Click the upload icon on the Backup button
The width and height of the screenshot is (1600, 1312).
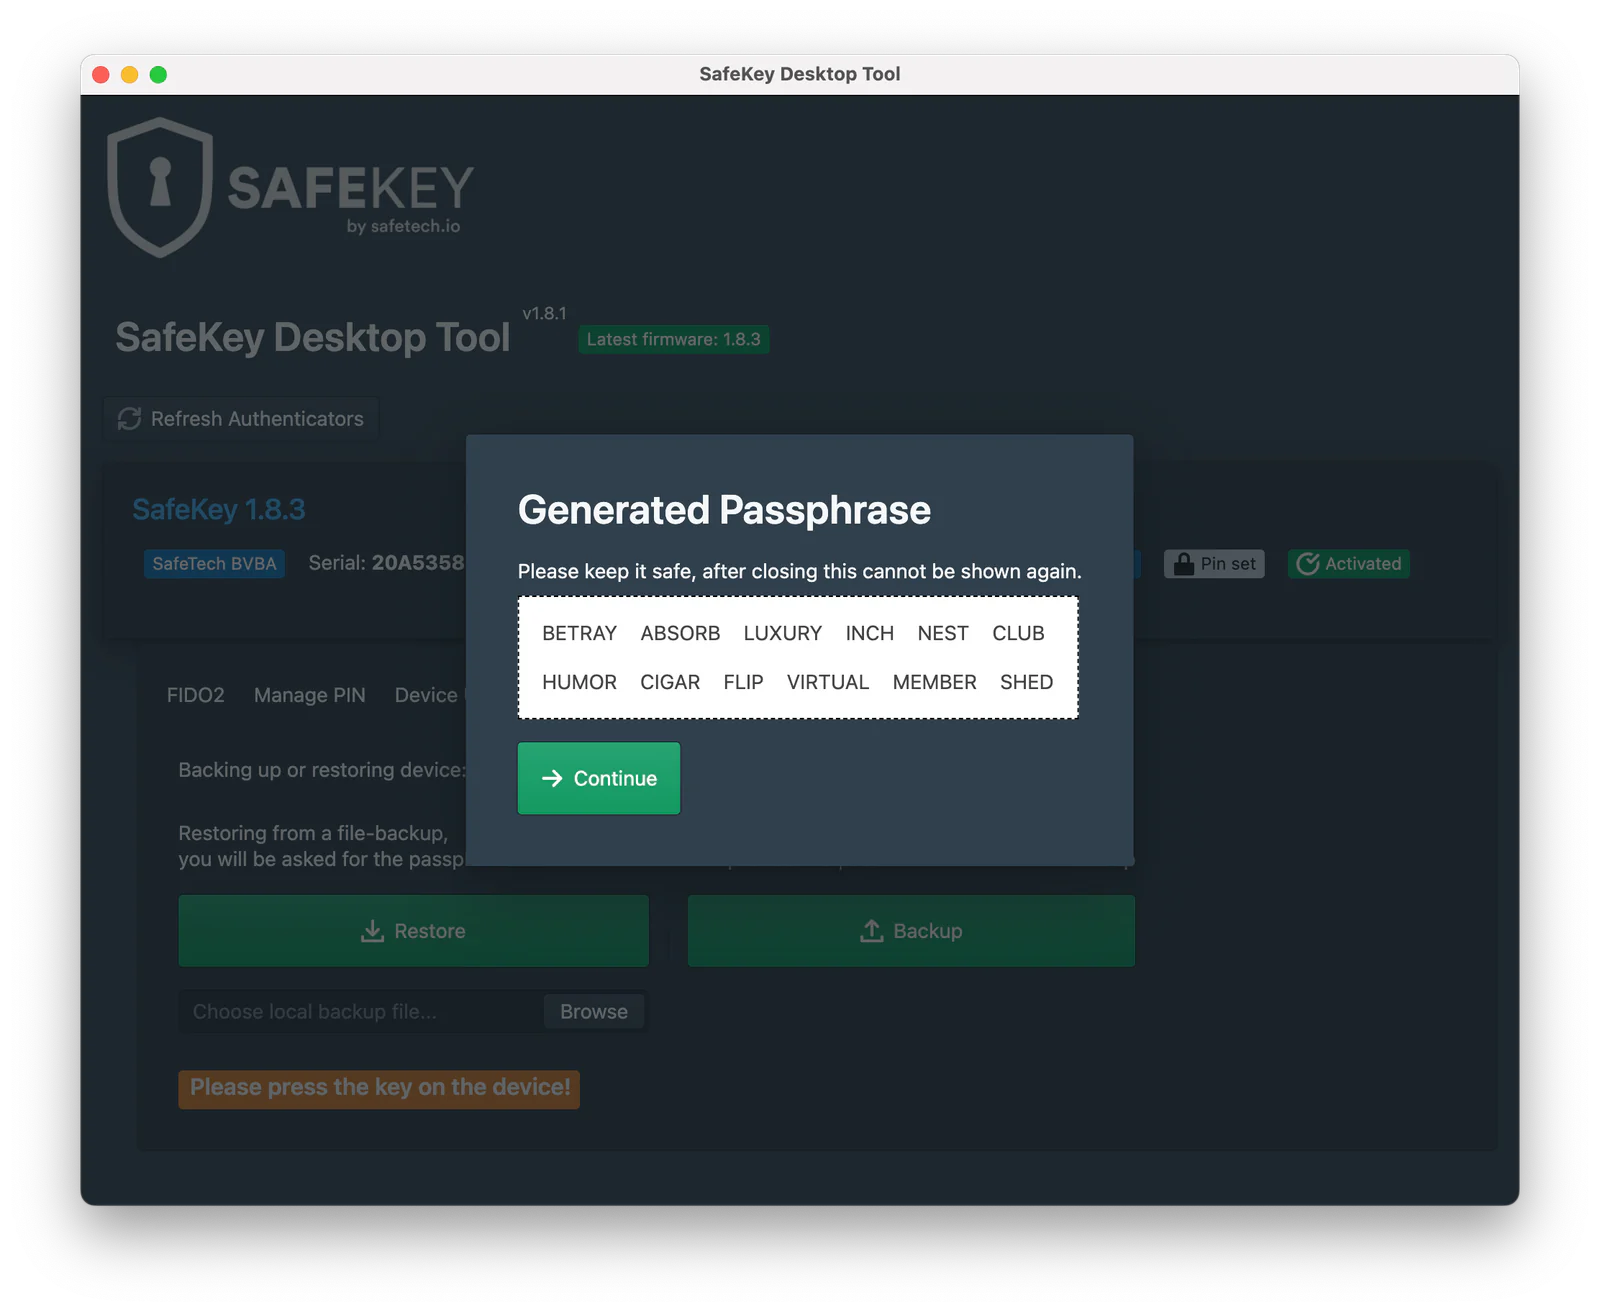[872, 931]
